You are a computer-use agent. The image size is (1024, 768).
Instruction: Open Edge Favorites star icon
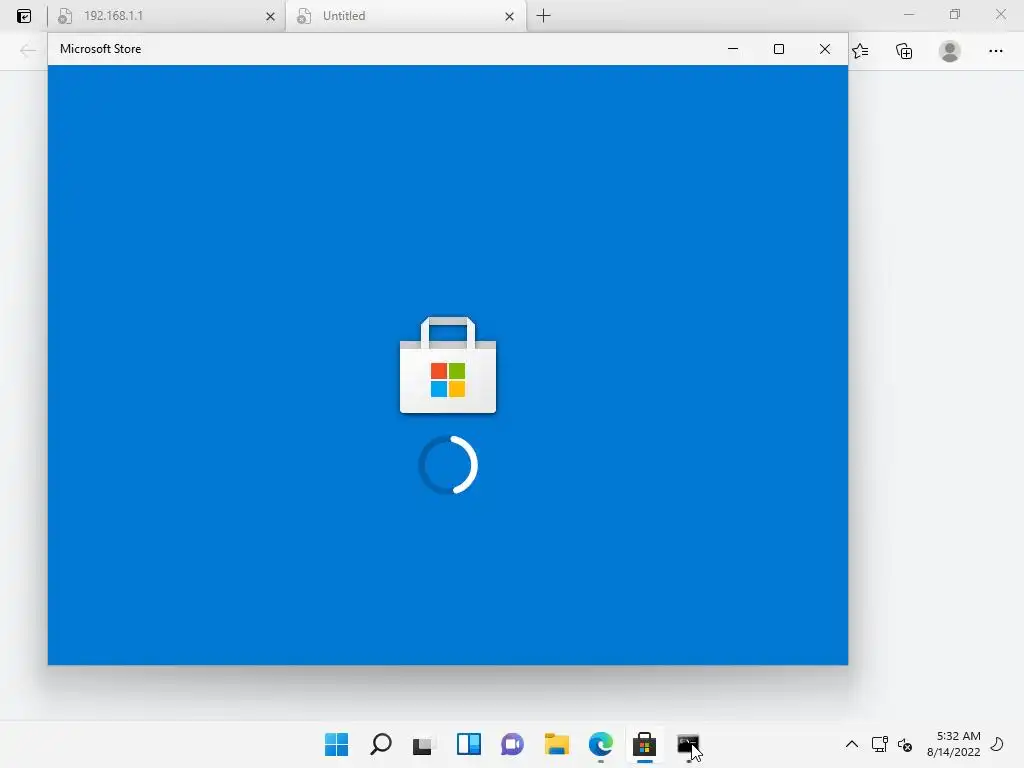click(x=860, y=51)
